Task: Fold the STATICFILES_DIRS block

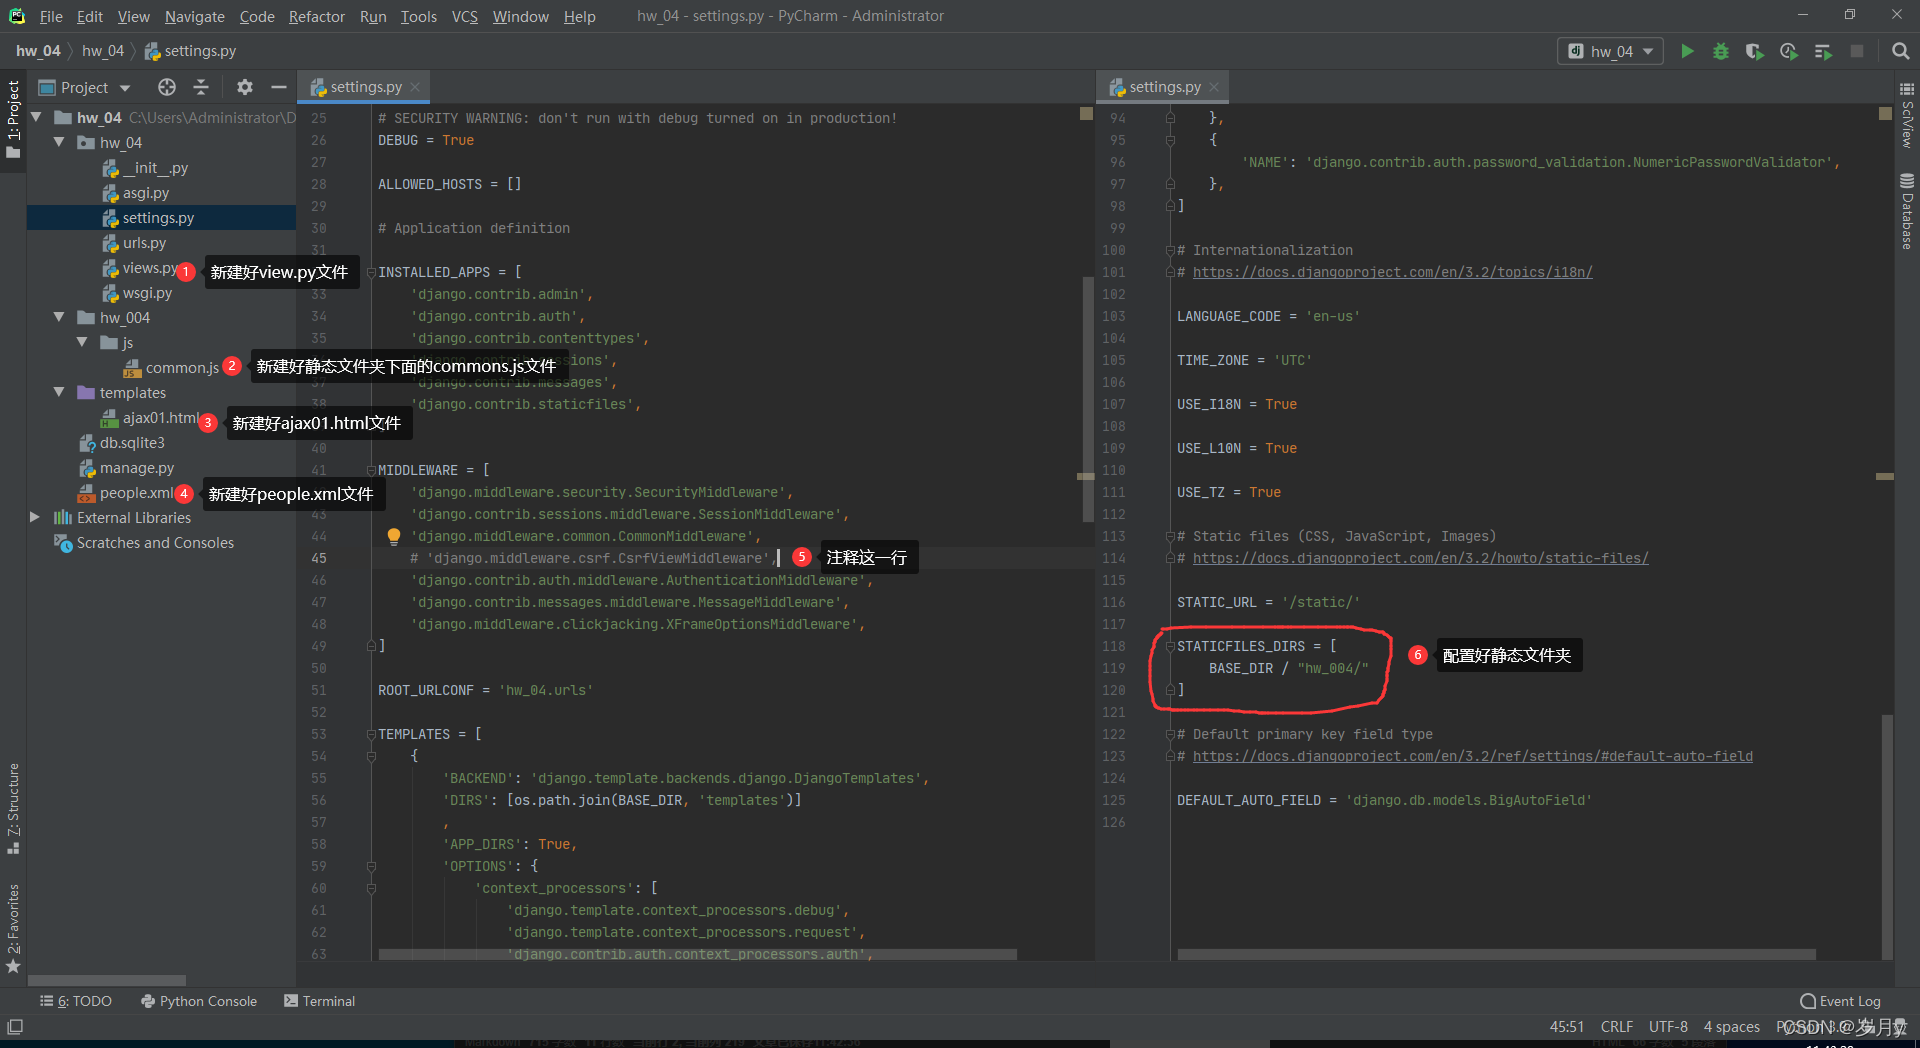Action: pyautogui.click(x=1170, y=646)
